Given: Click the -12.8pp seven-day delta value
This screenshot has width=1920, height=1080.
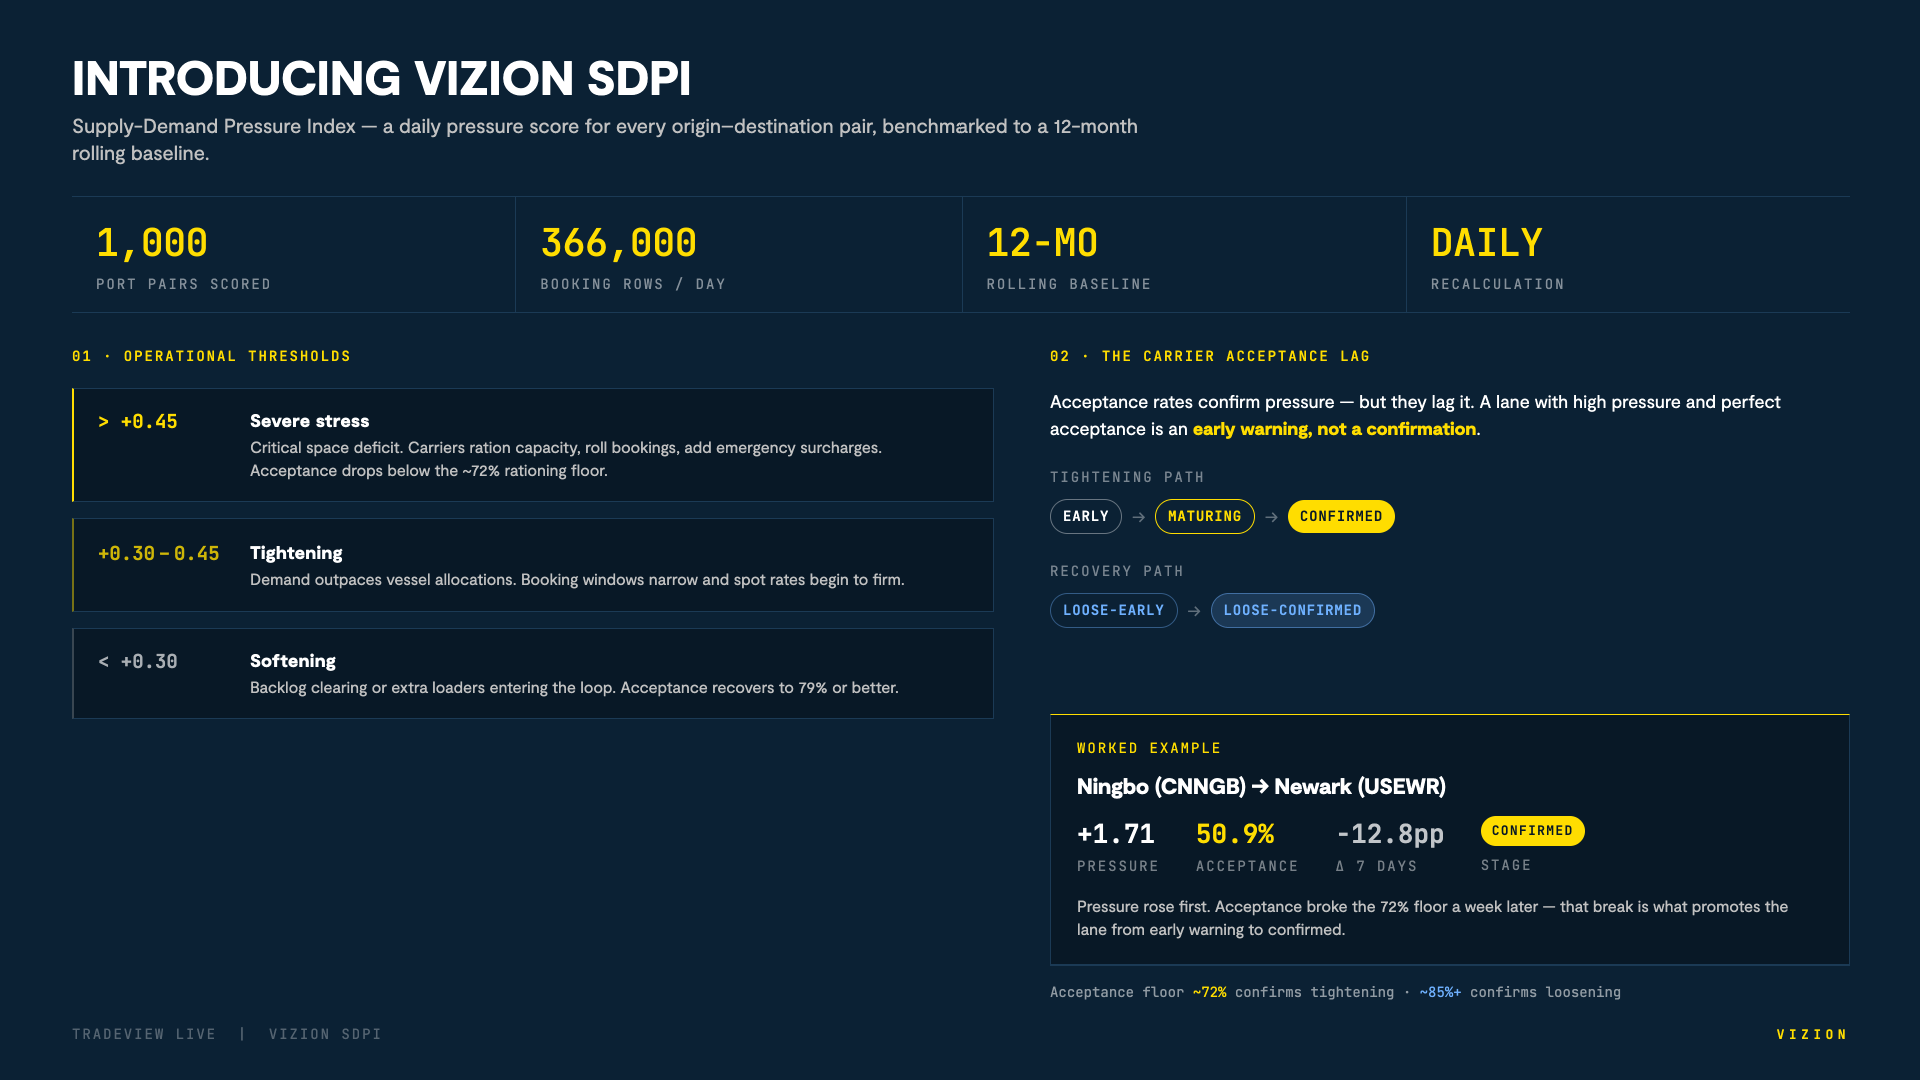Looking at the screenshot, I should pyautogui.click(x=1390, y=834).
